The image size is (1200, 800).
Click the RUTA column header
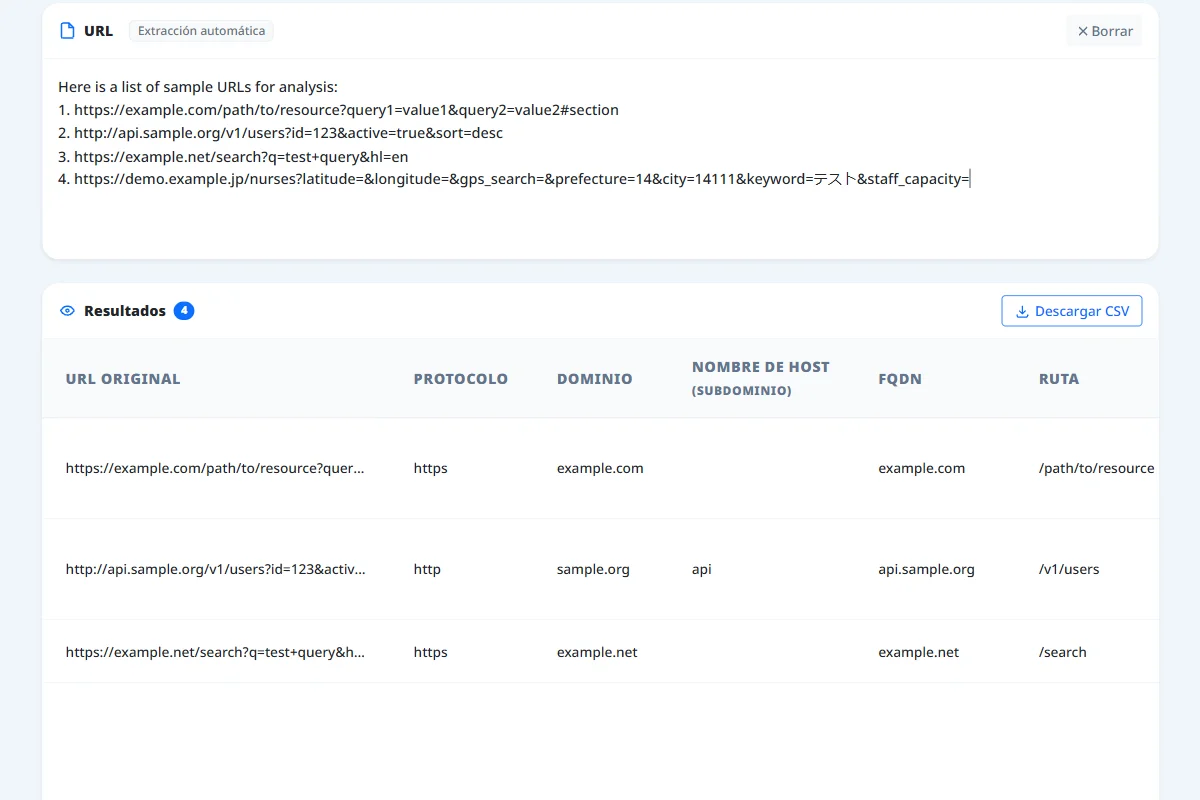tap(1059, 379)
